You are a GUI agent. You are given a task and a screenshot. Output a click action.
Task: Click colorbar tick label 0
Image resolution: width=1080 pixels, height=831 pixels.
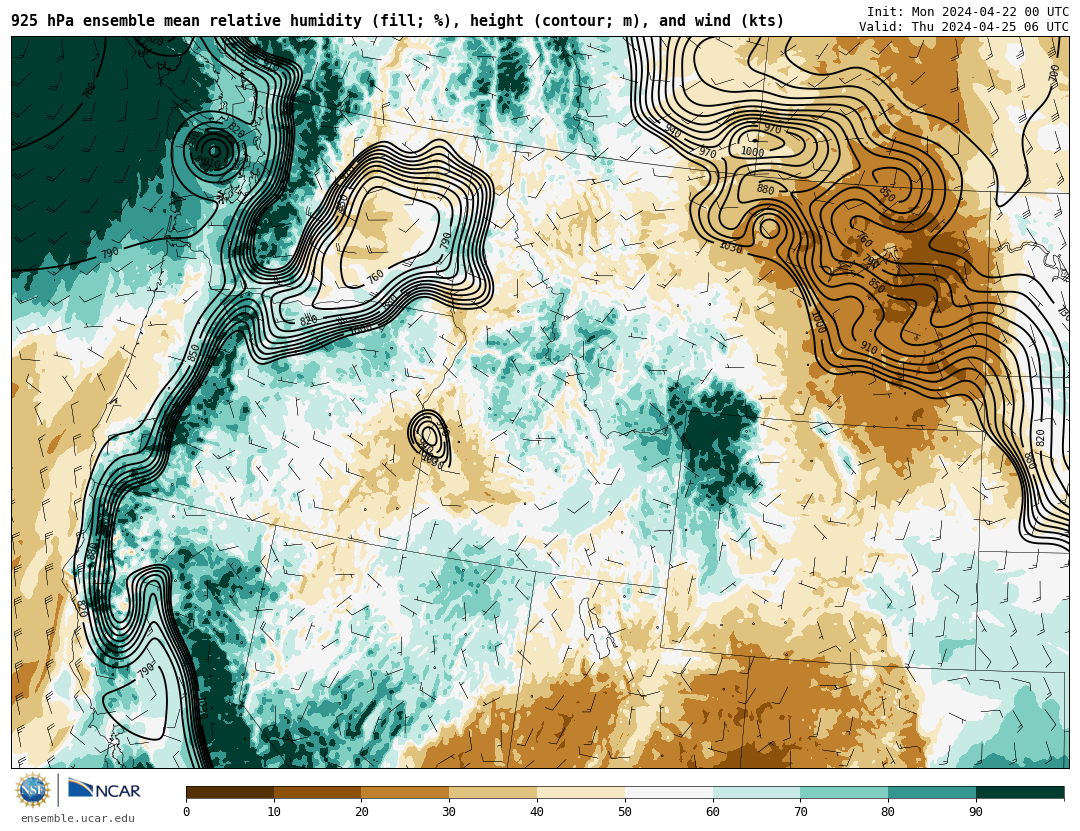pyautogui.click(x=187, y=812)
